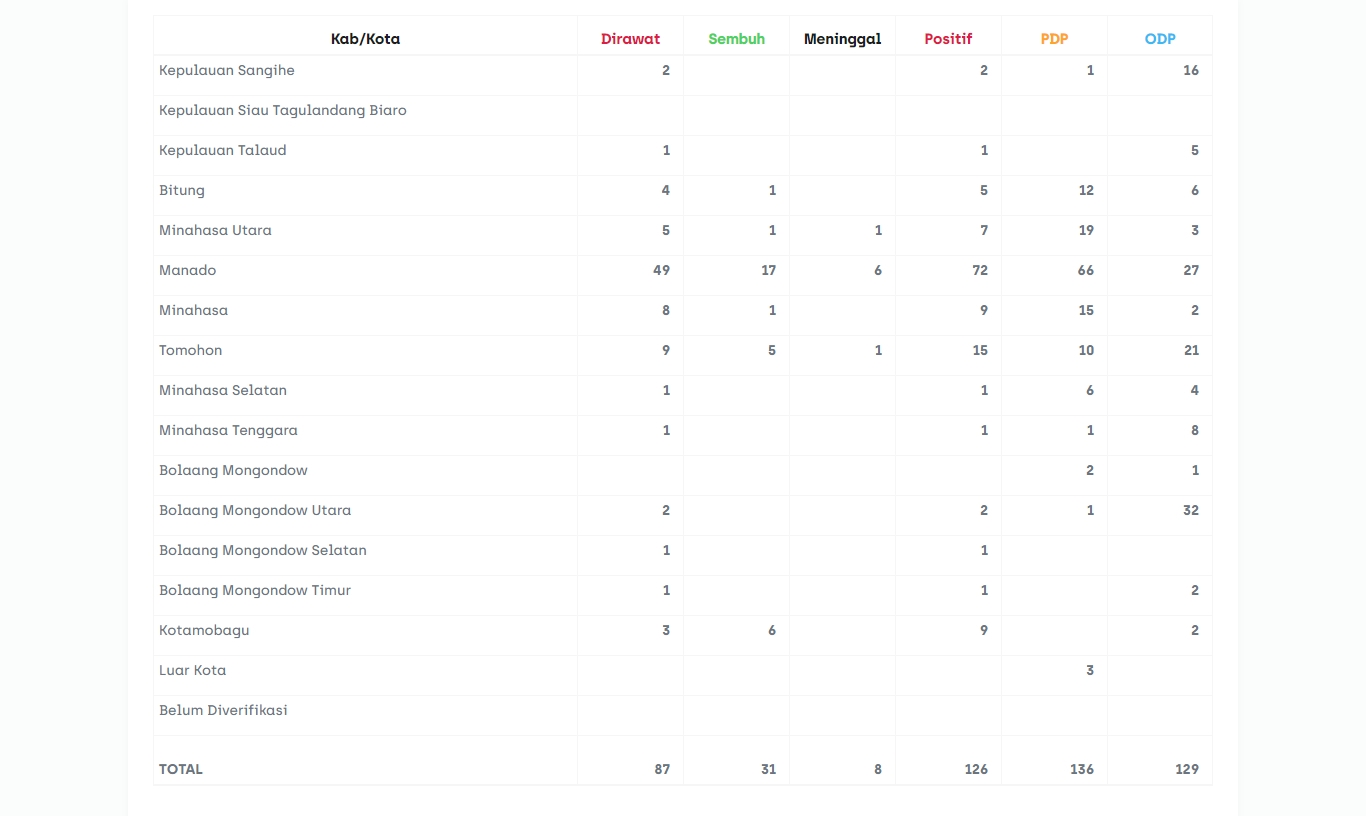Screen dimensions: 1366x816
Task: Click the Positif column header
Action: click(x=948, y=39)
